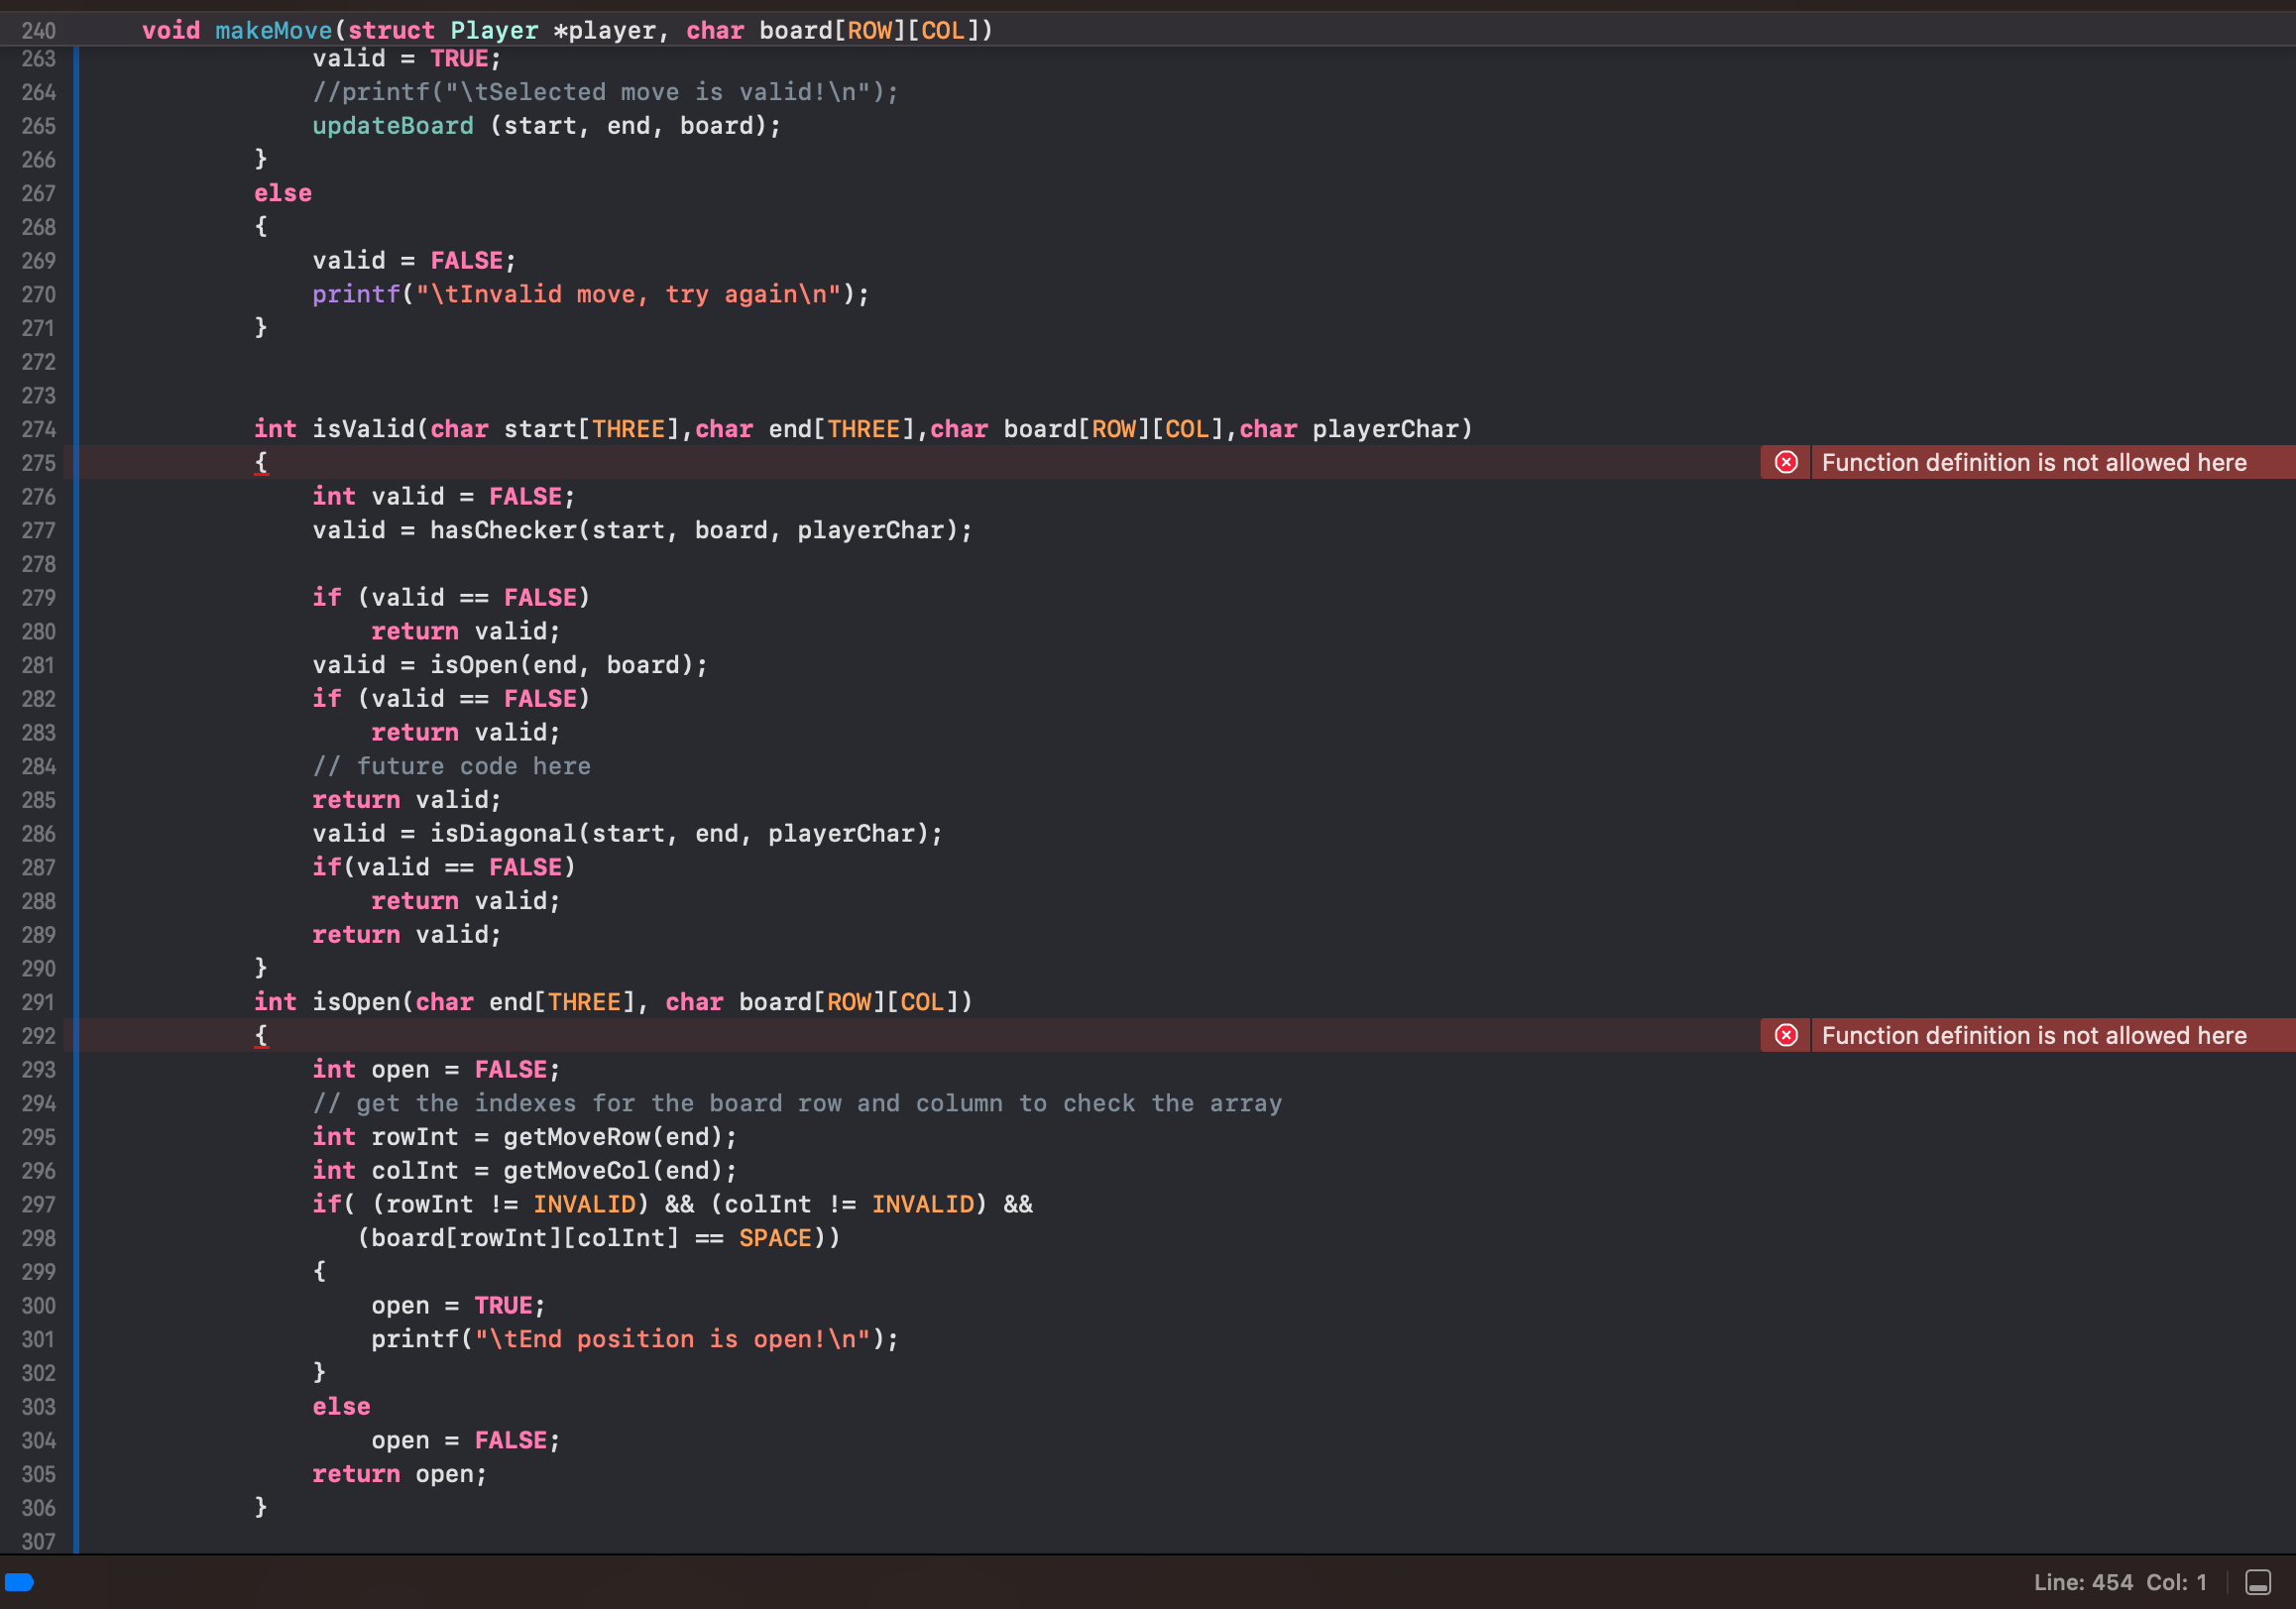Click line number 275 gutter to toggle breakpoint
The height and width of the screenshot is (1609, 2296).
pos(38,462)
